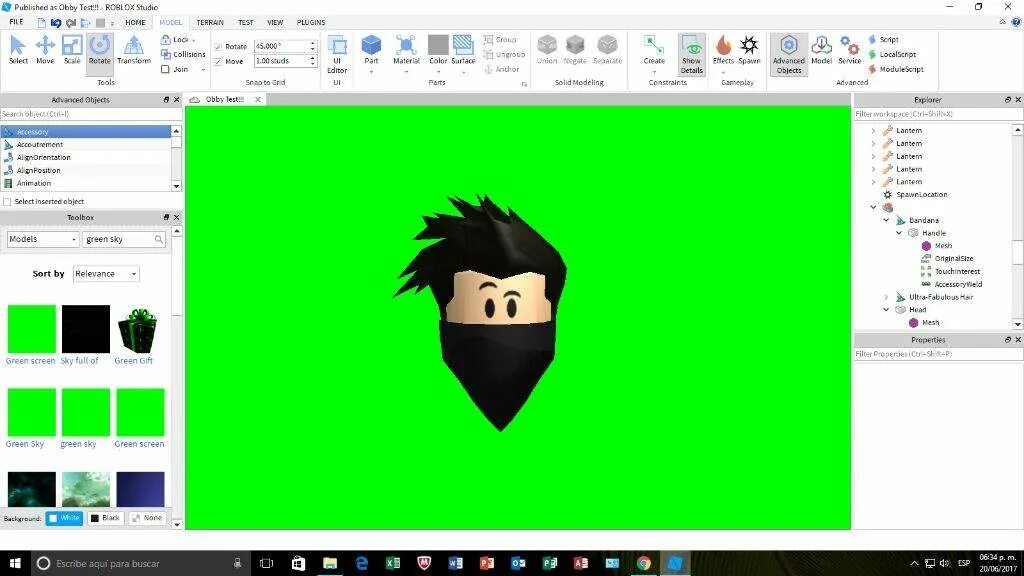
Task: Insert a new Script
Action: [x=884, y=39]
